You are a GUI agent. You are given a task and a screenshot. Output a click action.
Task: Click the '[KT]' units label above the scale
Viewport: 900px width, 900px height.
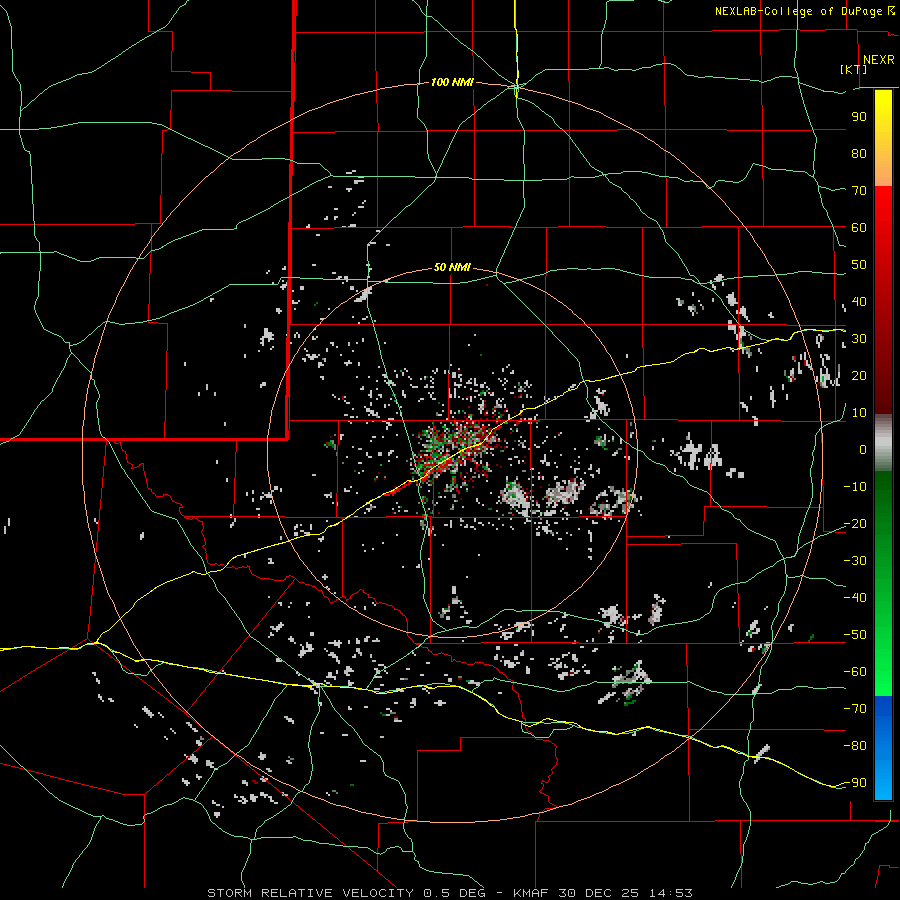click(x=854, y=69)
